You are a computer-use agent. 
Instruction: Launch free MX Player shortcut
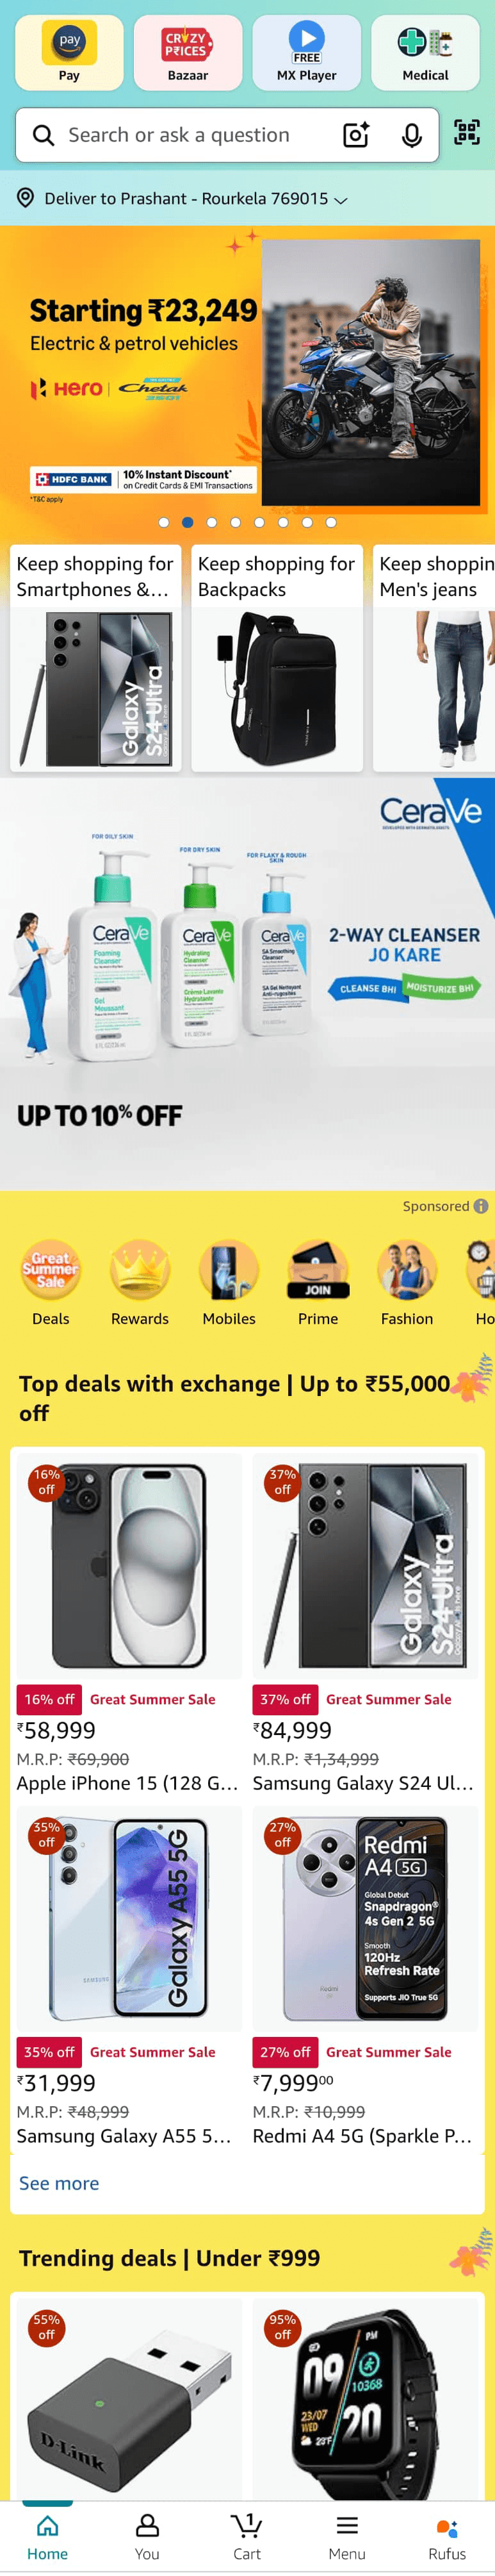306,52
